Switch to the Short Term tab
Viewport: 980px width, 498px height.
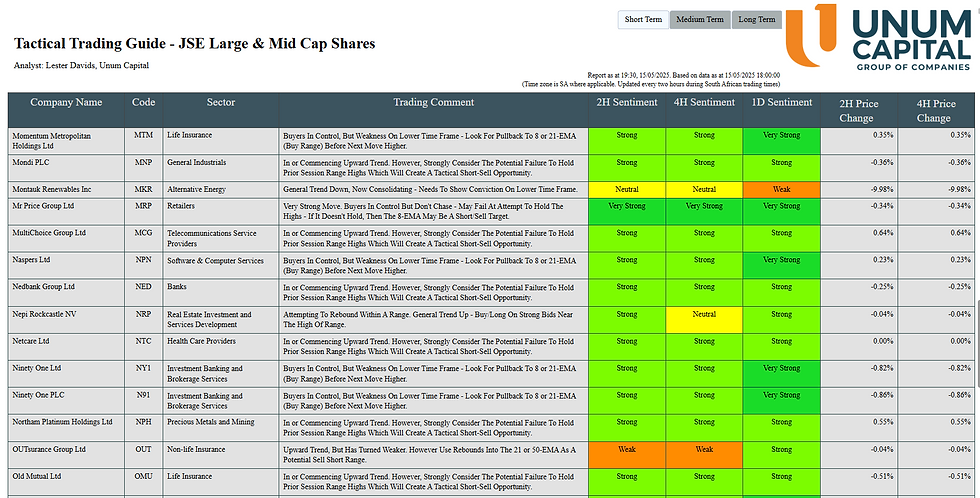(643, 19)
